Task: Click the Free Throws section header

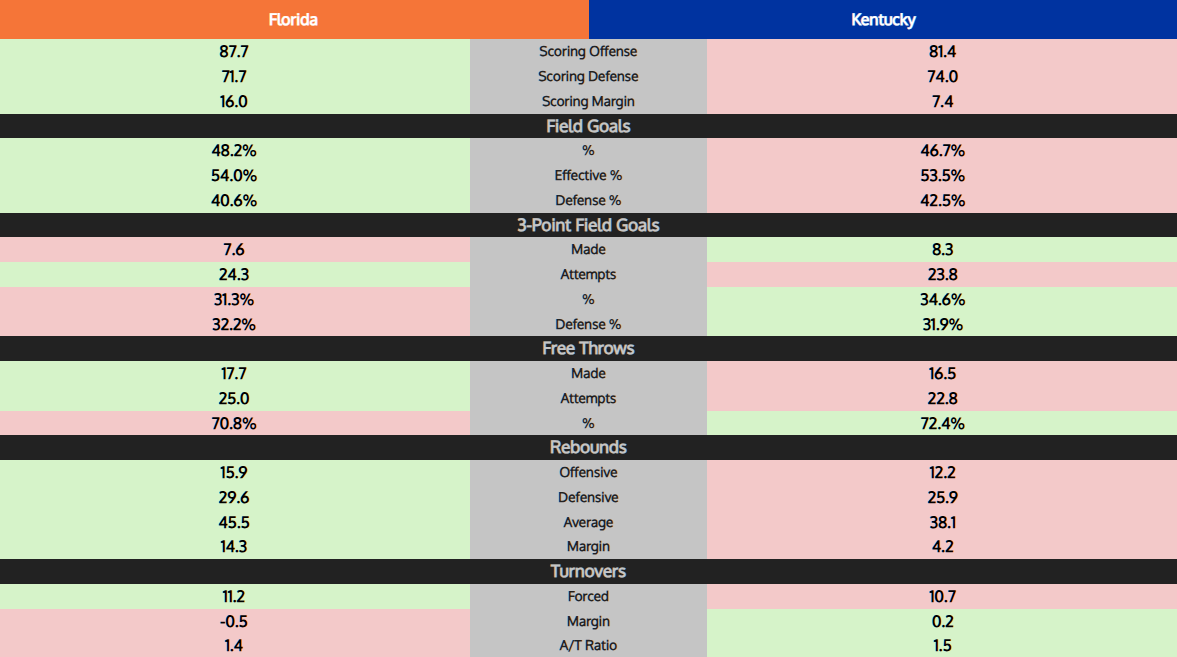Action: (588, 348)
